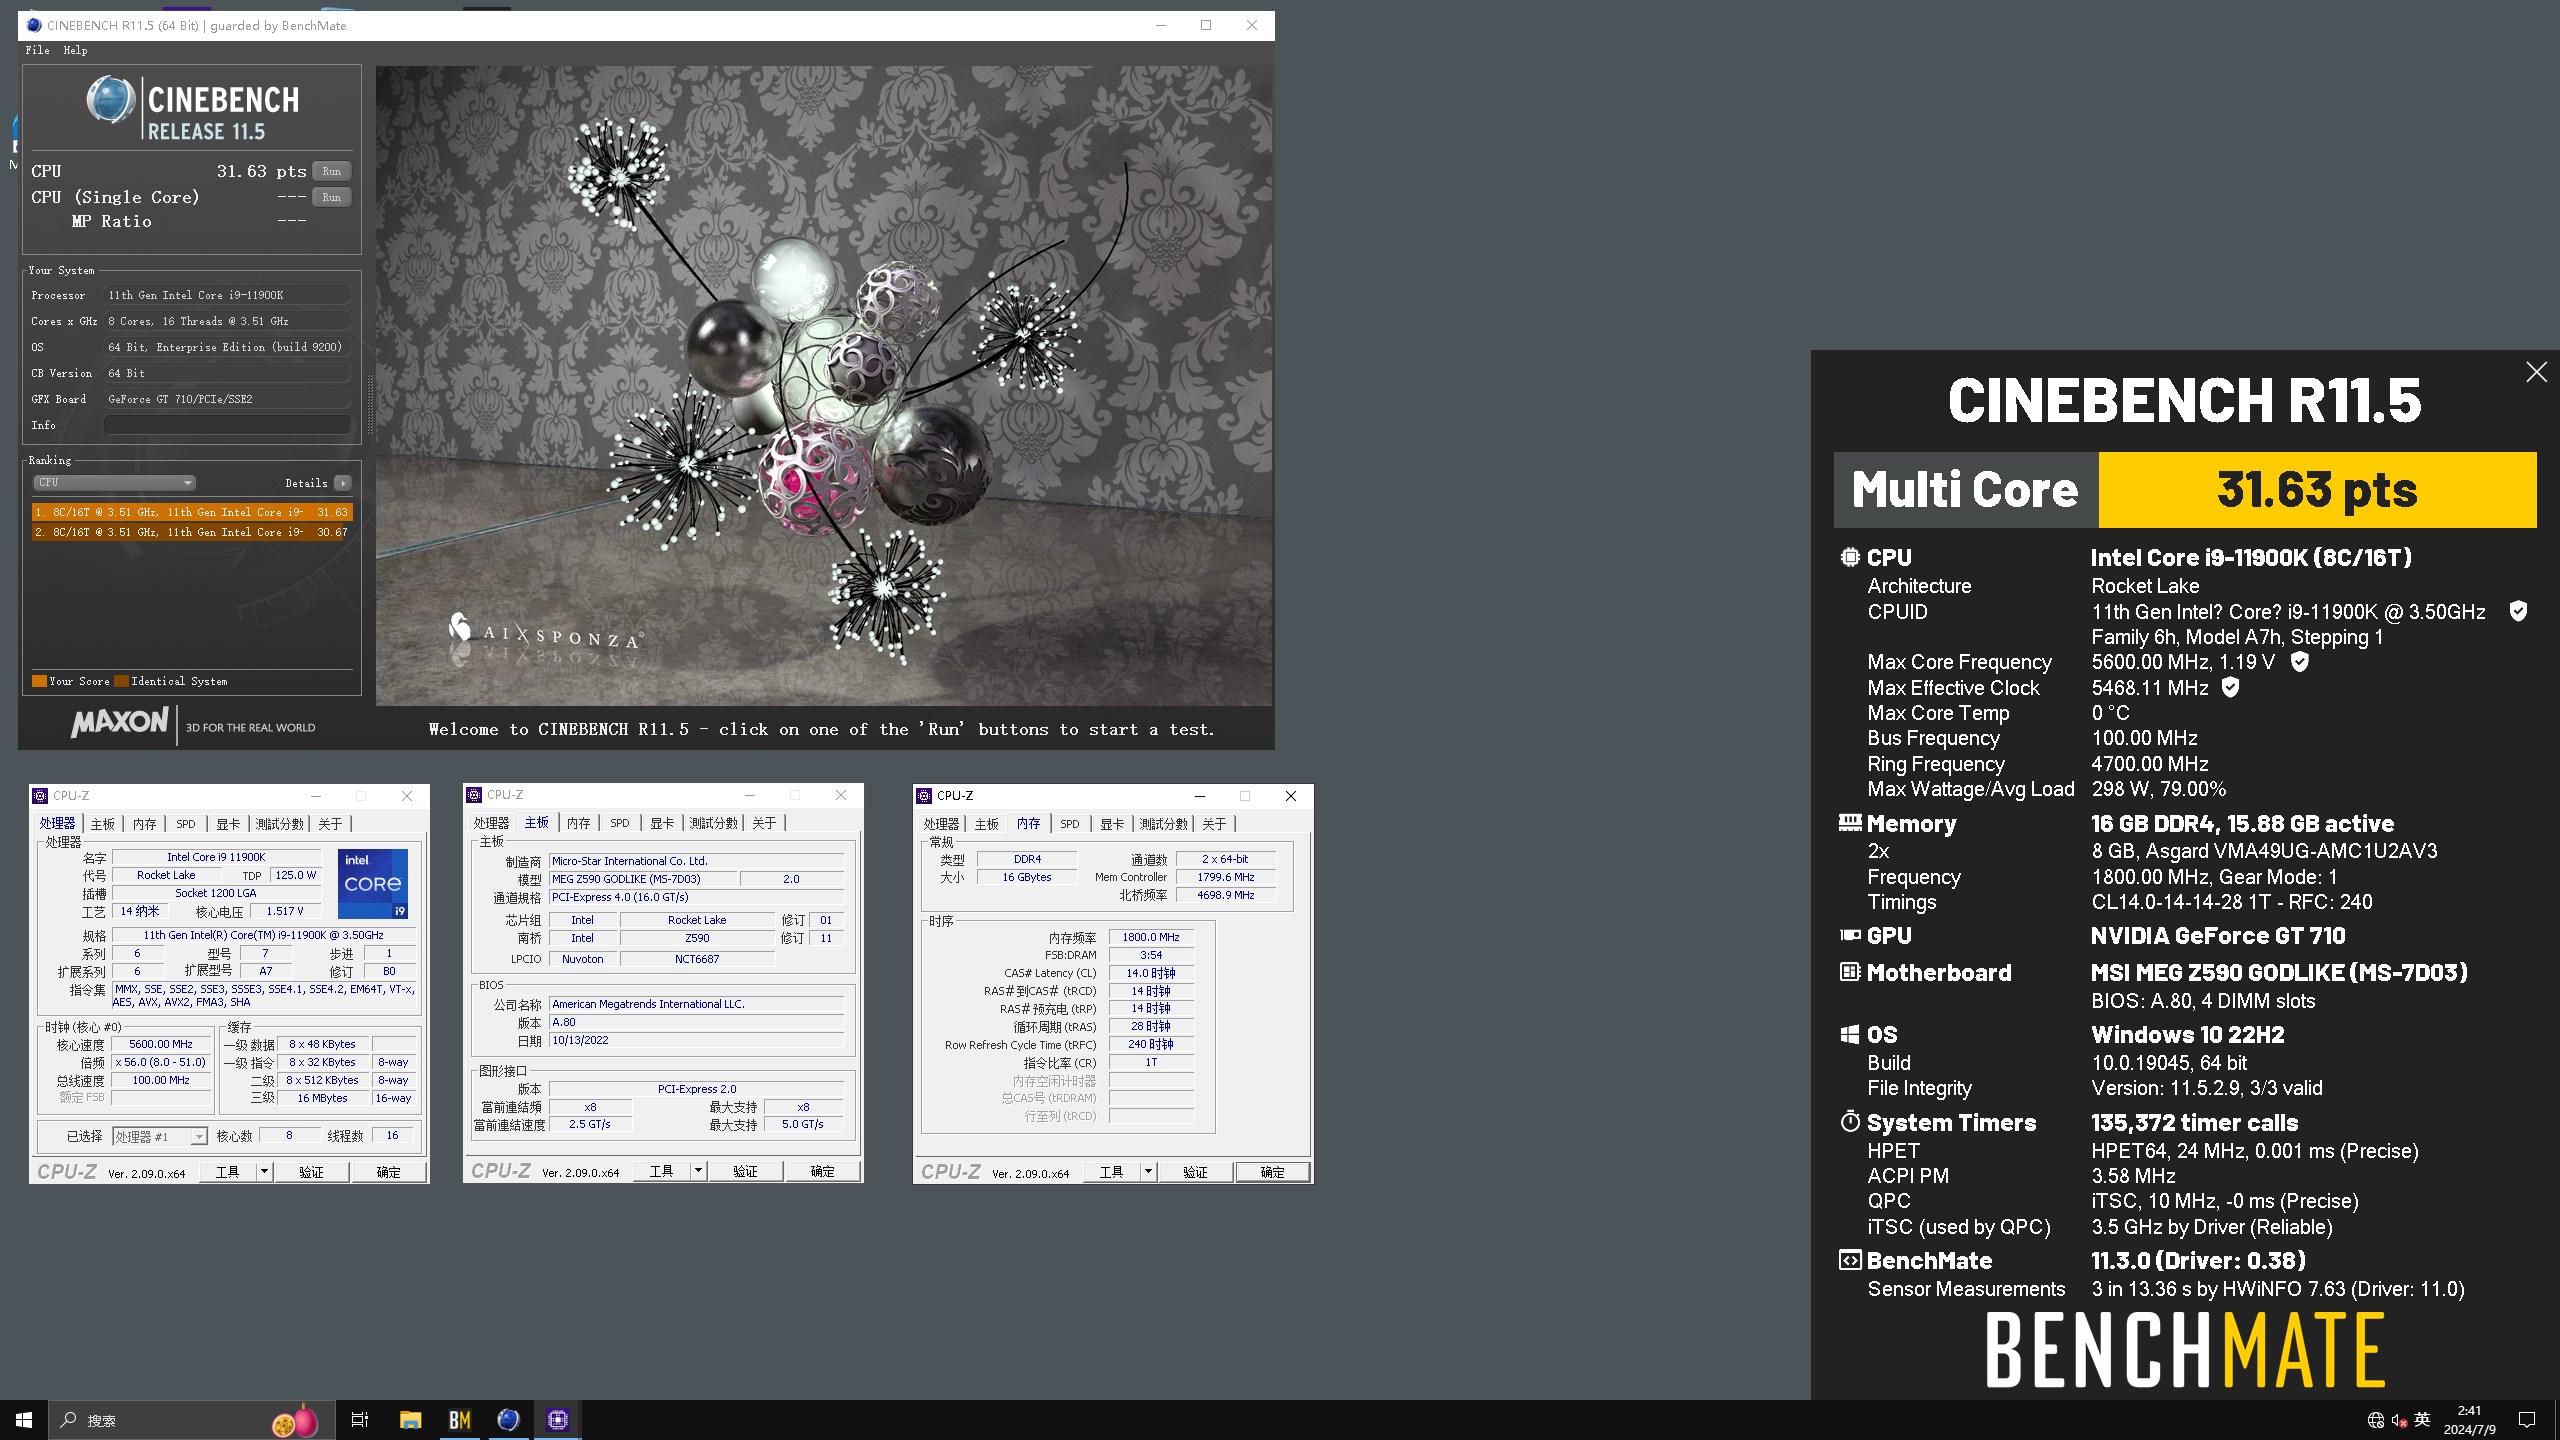Click the Intel Core i9 logo in CPU-Z
This screenshot has height=1440, width=2560.
[373, 884]
